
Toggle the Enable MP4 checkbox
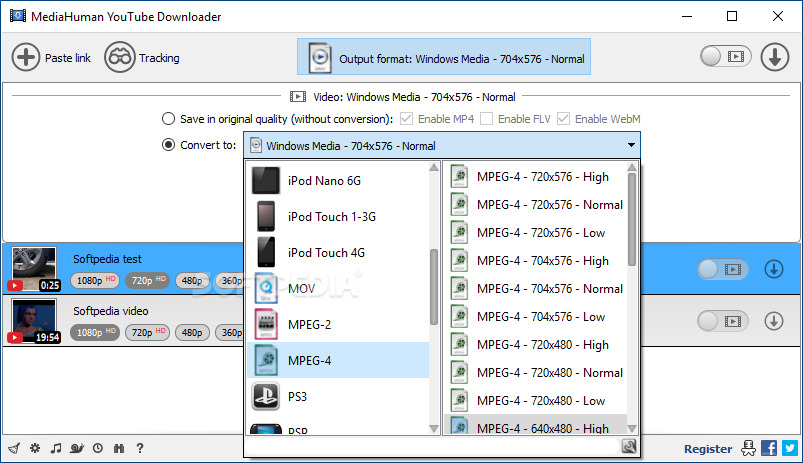pyautogui.click(x=407, y=119)
